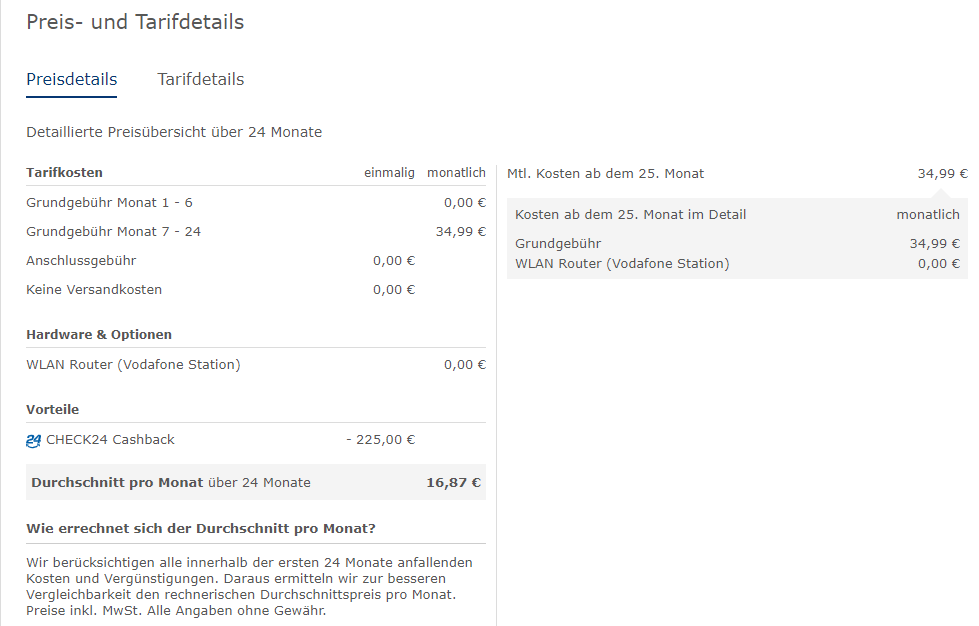Click the Preis- und Tarifdetails heading

pyautogui.click(x=135, y=22)
